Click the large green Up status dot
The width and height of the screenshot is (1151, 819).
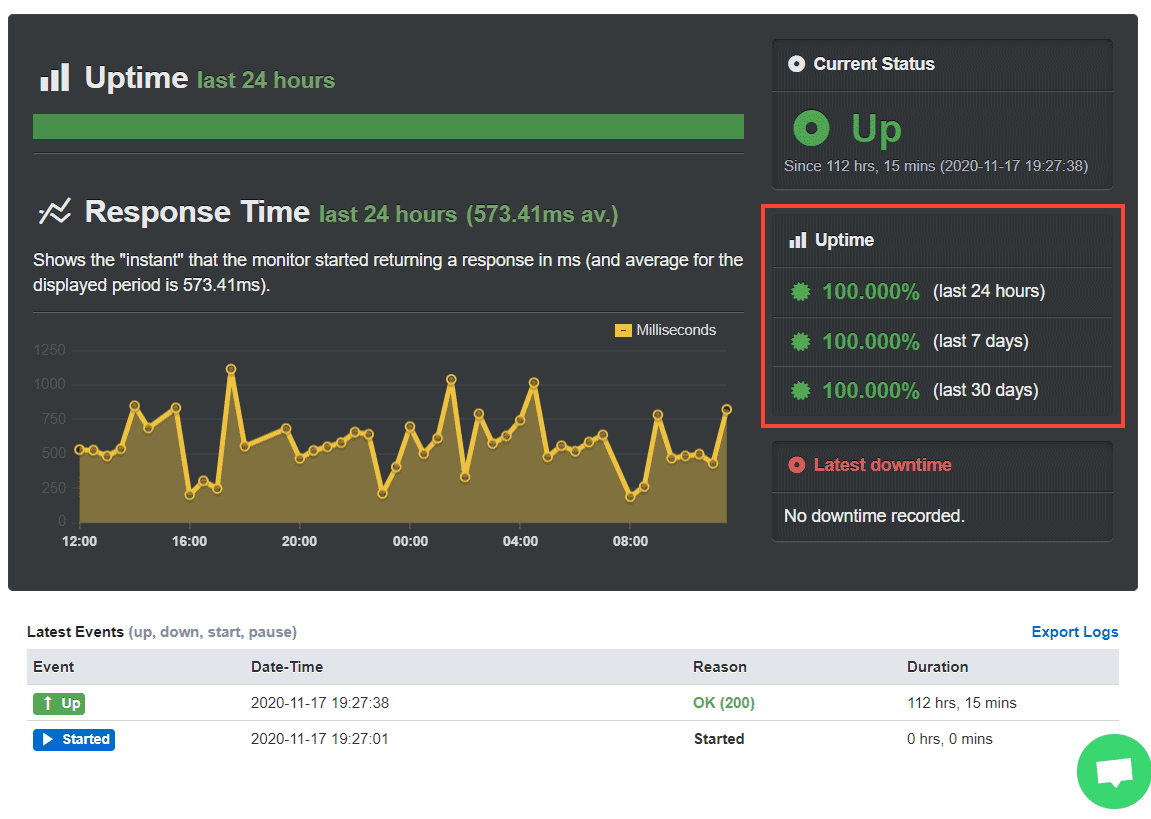tap(811, 128)
